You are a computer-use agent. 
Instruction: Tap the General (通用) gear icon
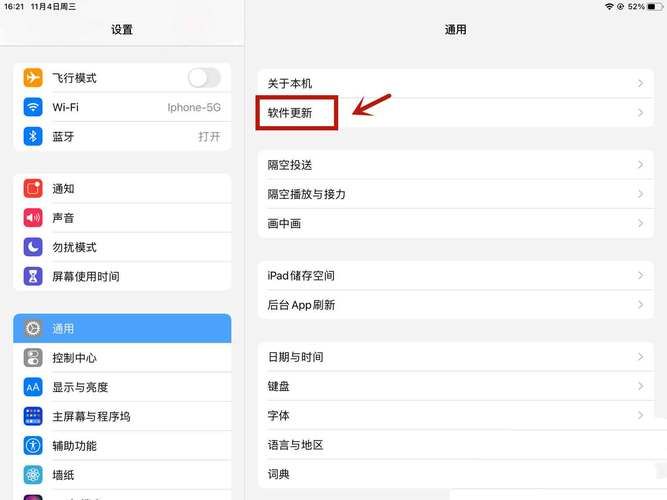tap(33, 329)
